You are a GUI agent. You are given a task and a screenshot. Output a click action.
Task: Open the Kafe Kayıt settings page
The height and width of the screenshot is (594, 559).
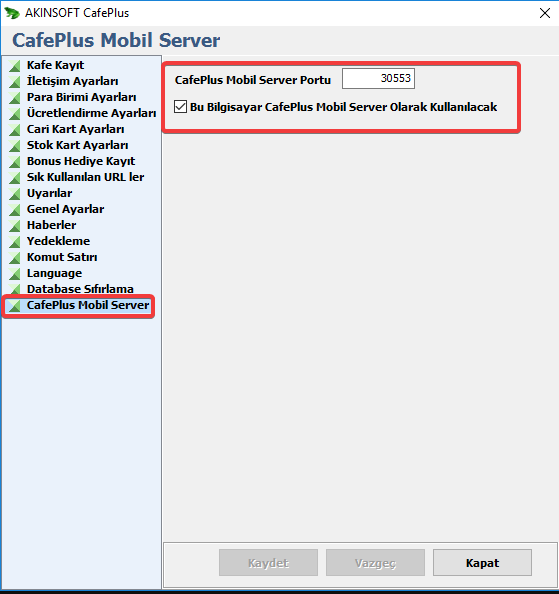point(55,65)
